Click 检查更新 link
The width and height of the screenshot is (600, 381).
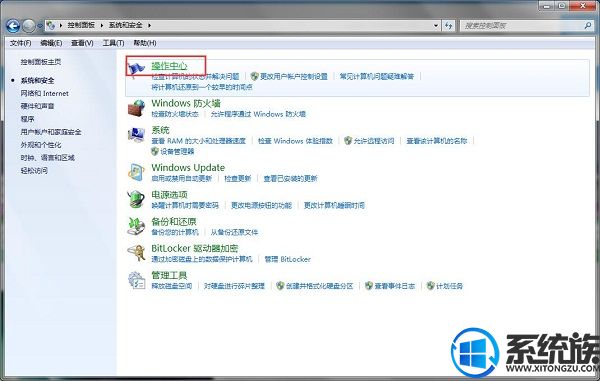click(238, 178)
